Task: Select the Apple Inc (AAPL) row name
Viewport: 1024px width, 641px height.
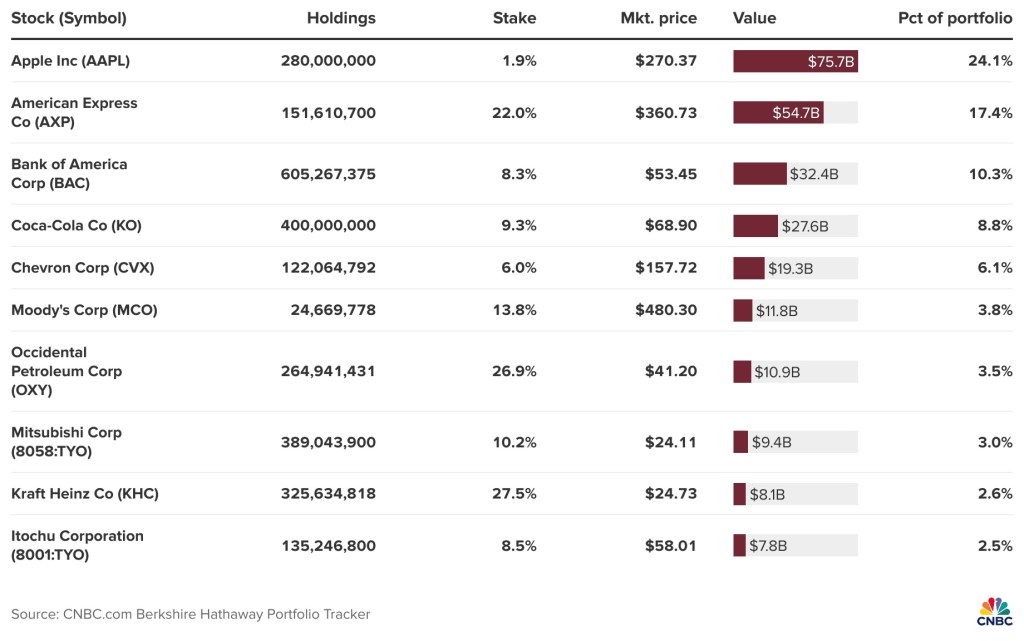Action: 70,61
